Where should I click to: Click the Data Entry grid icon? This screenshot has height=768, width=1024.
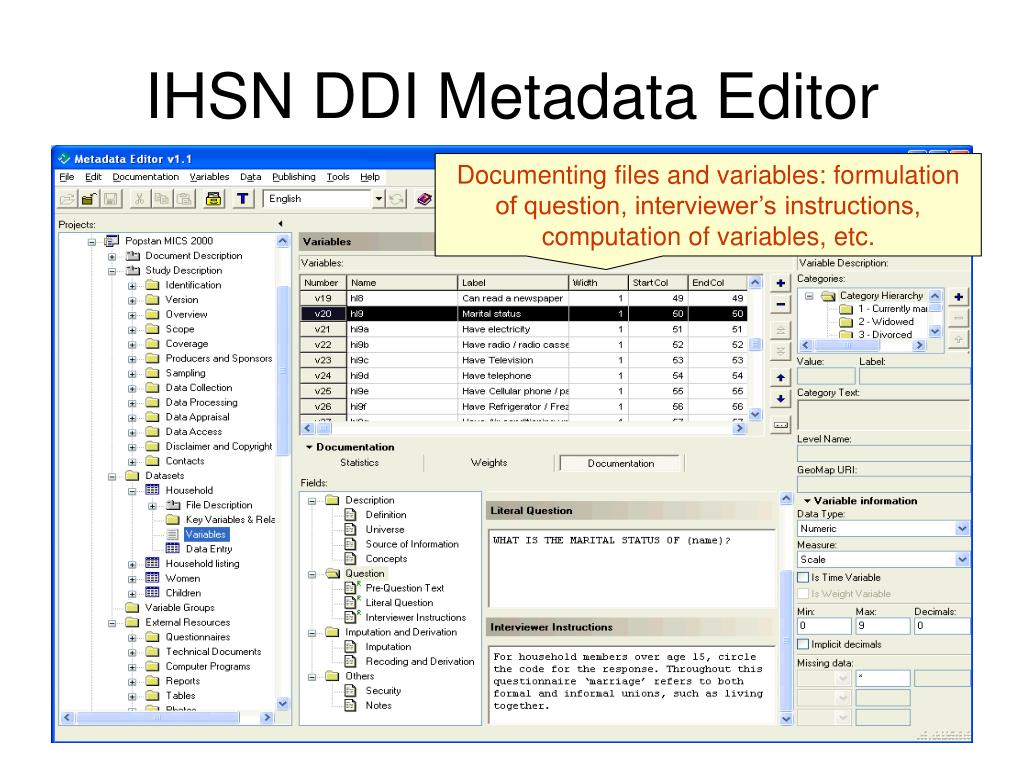(x=172, y=549)
